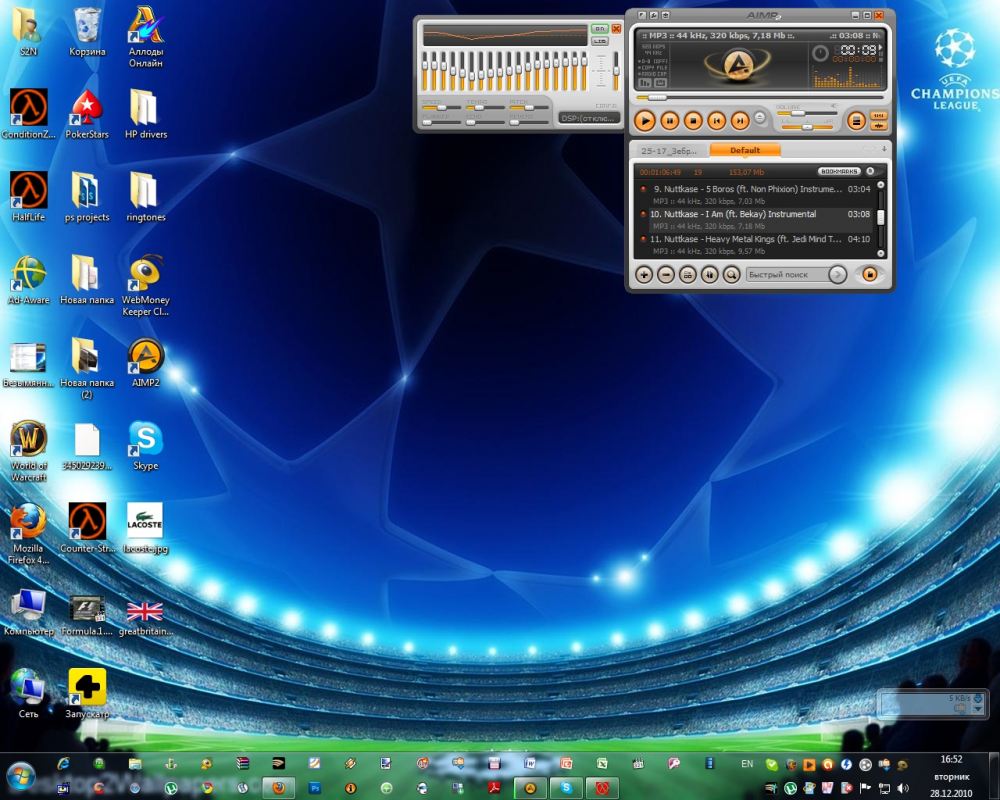Open the ringtones folder
Screen dimensions: 1000x800
(145, 197)
